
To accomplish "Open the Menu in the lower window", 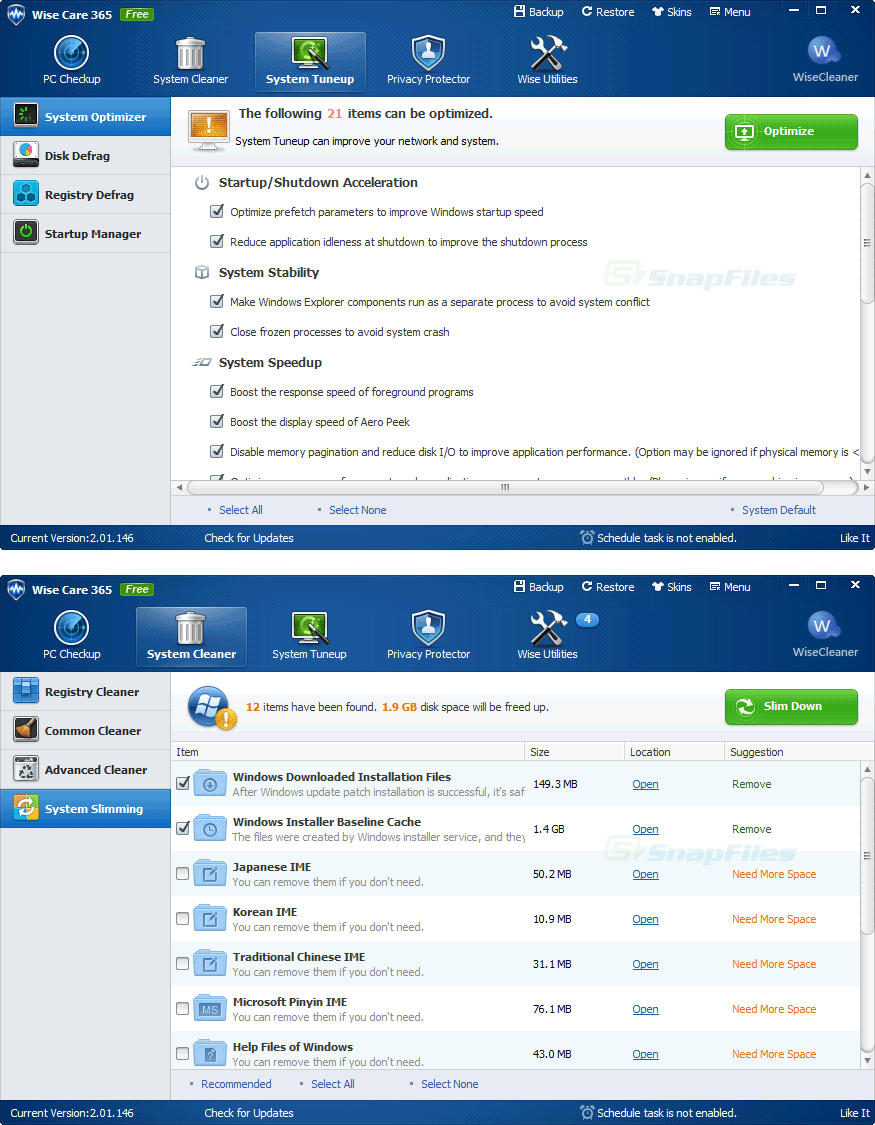I will tap(730, 586).
